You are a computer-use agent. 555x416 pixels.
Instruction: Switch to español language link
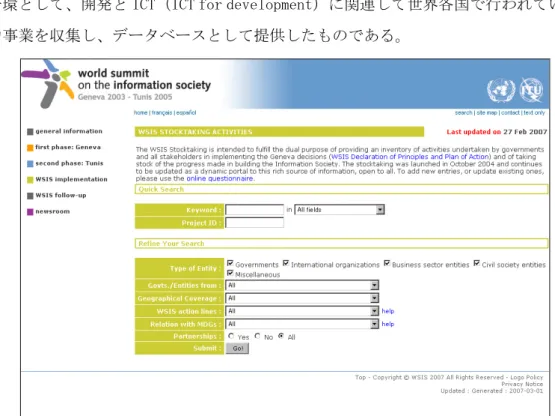[x=186, y=113]
